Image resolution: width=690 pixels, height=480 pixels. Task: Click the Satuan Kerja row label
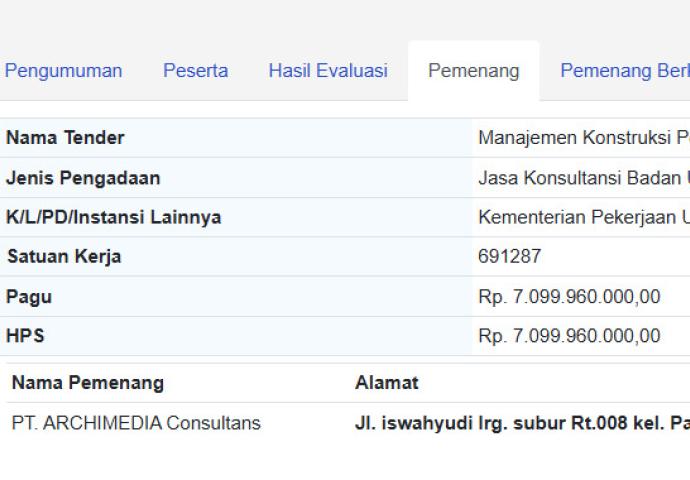(64, 256)
